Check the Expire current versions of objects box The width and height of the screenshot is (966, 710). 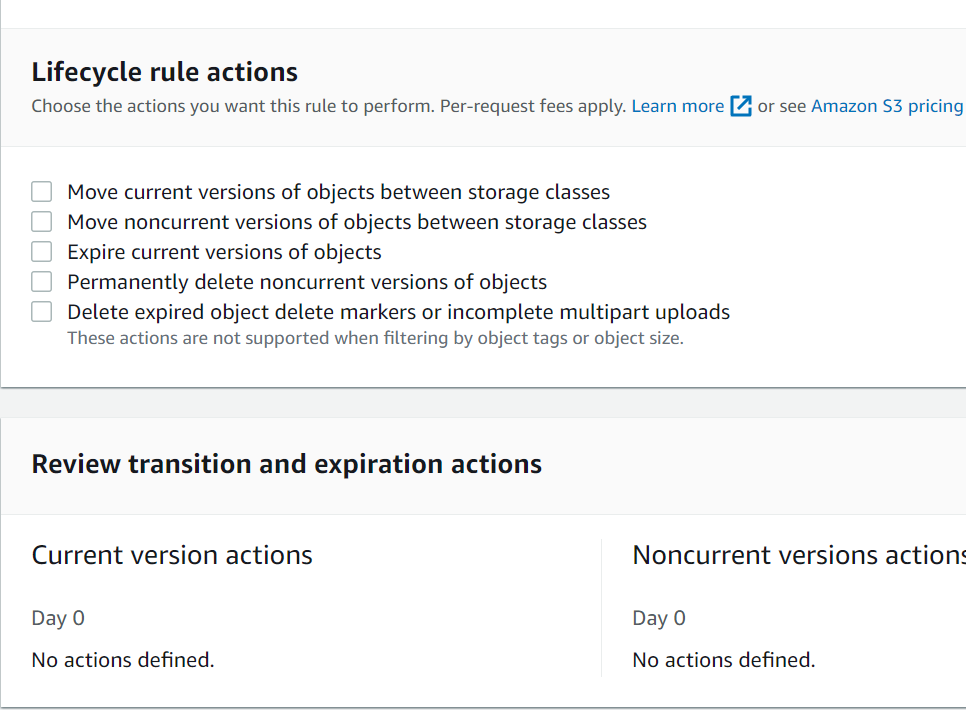pos(41,252)
